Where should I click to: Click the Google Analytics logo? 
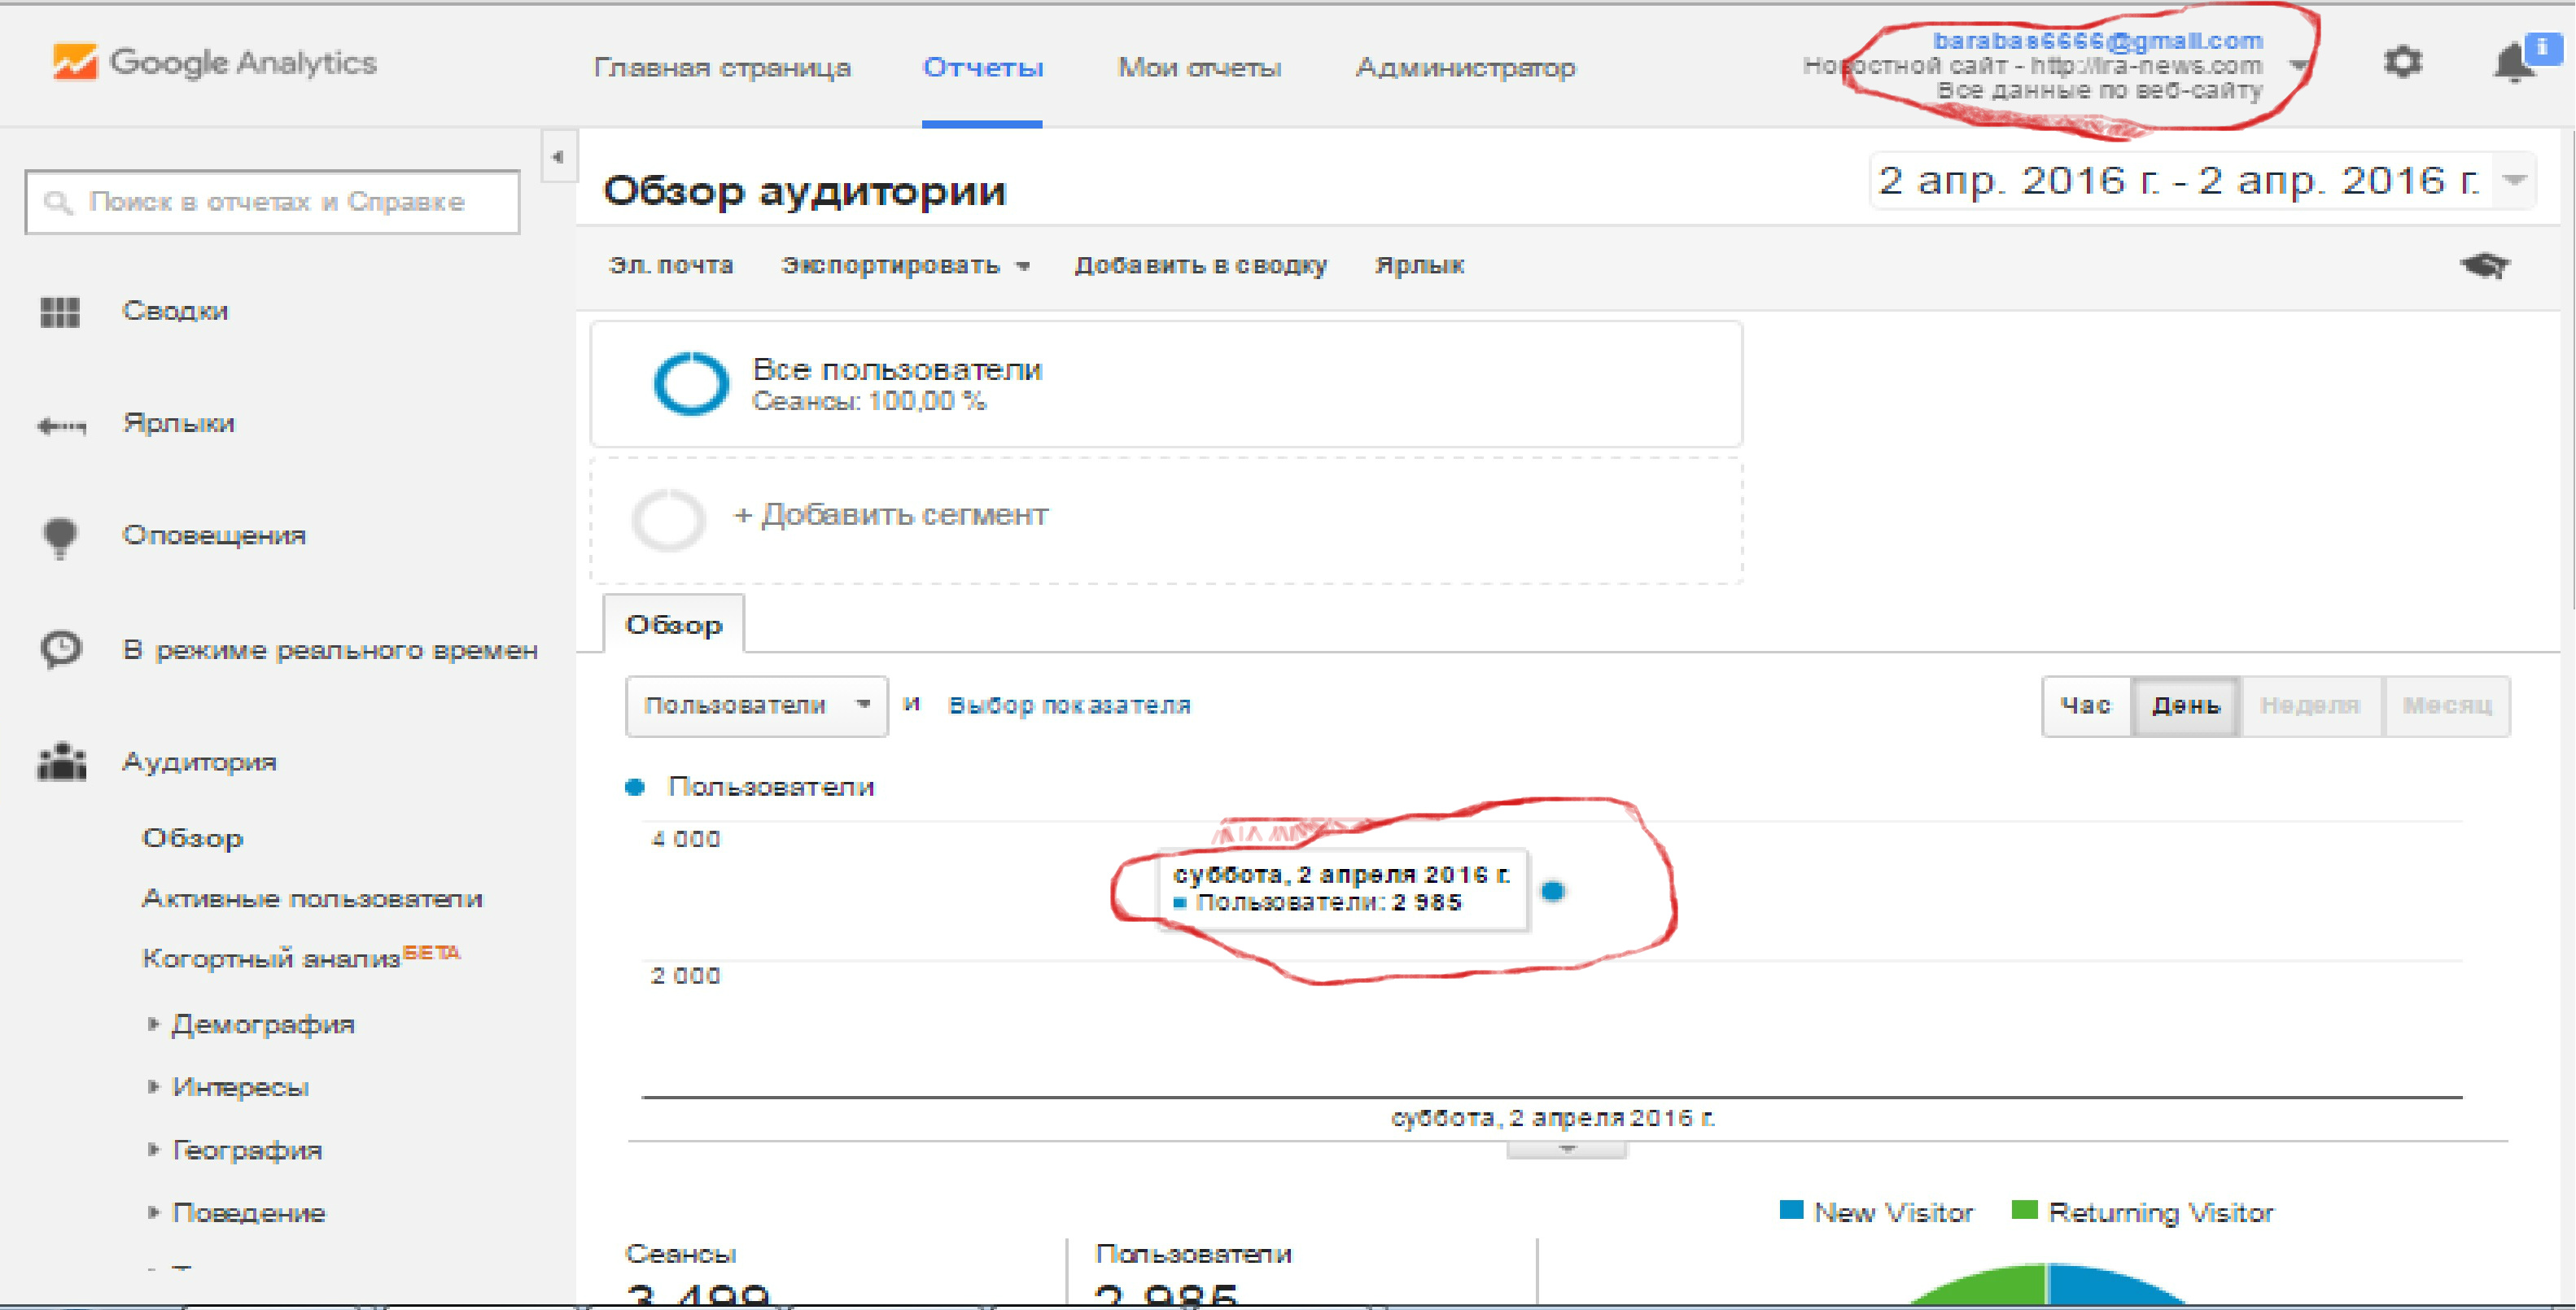(x=215, y=62)
